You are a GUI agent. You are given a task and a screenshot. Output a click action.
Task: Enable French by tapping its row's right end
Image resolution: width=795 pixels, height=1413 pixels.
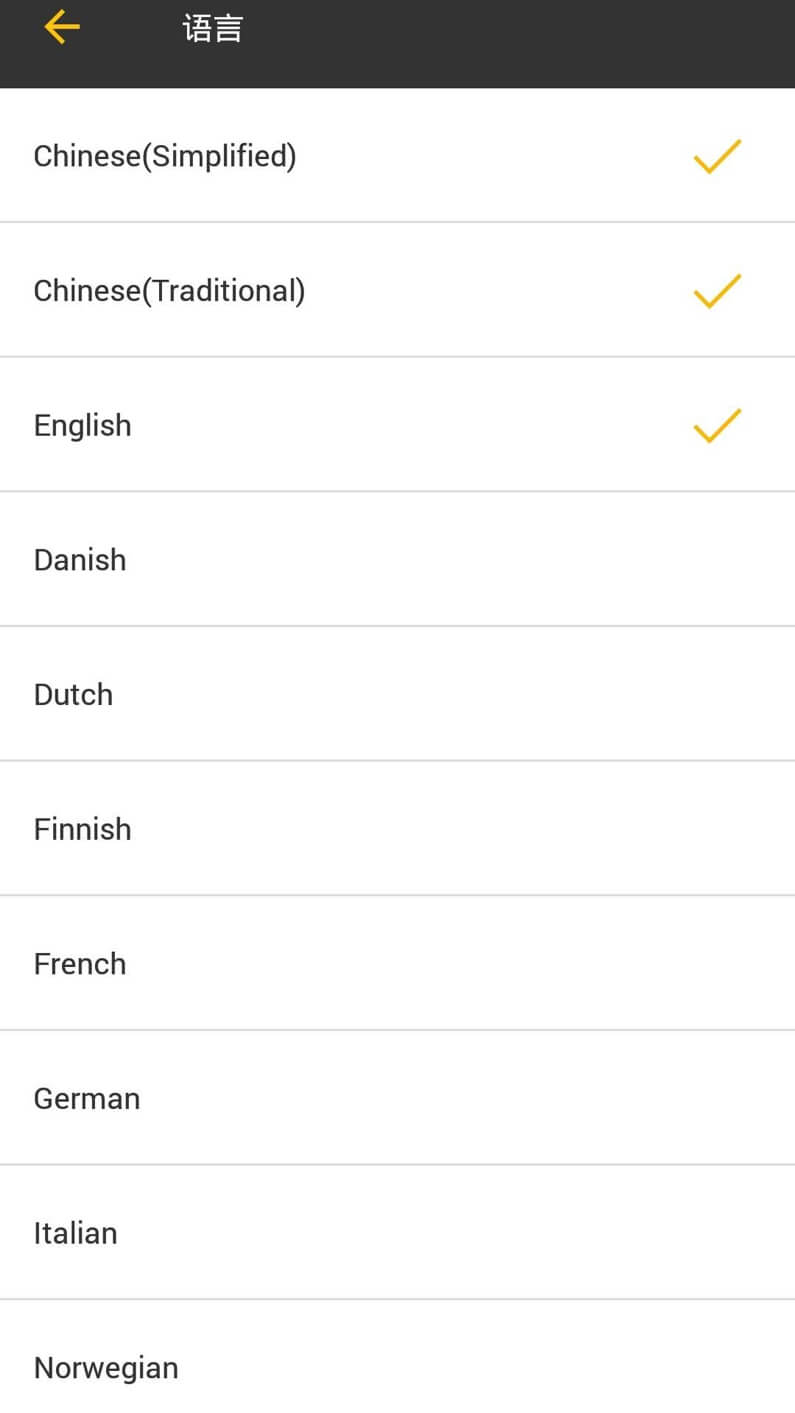point(717,964)
